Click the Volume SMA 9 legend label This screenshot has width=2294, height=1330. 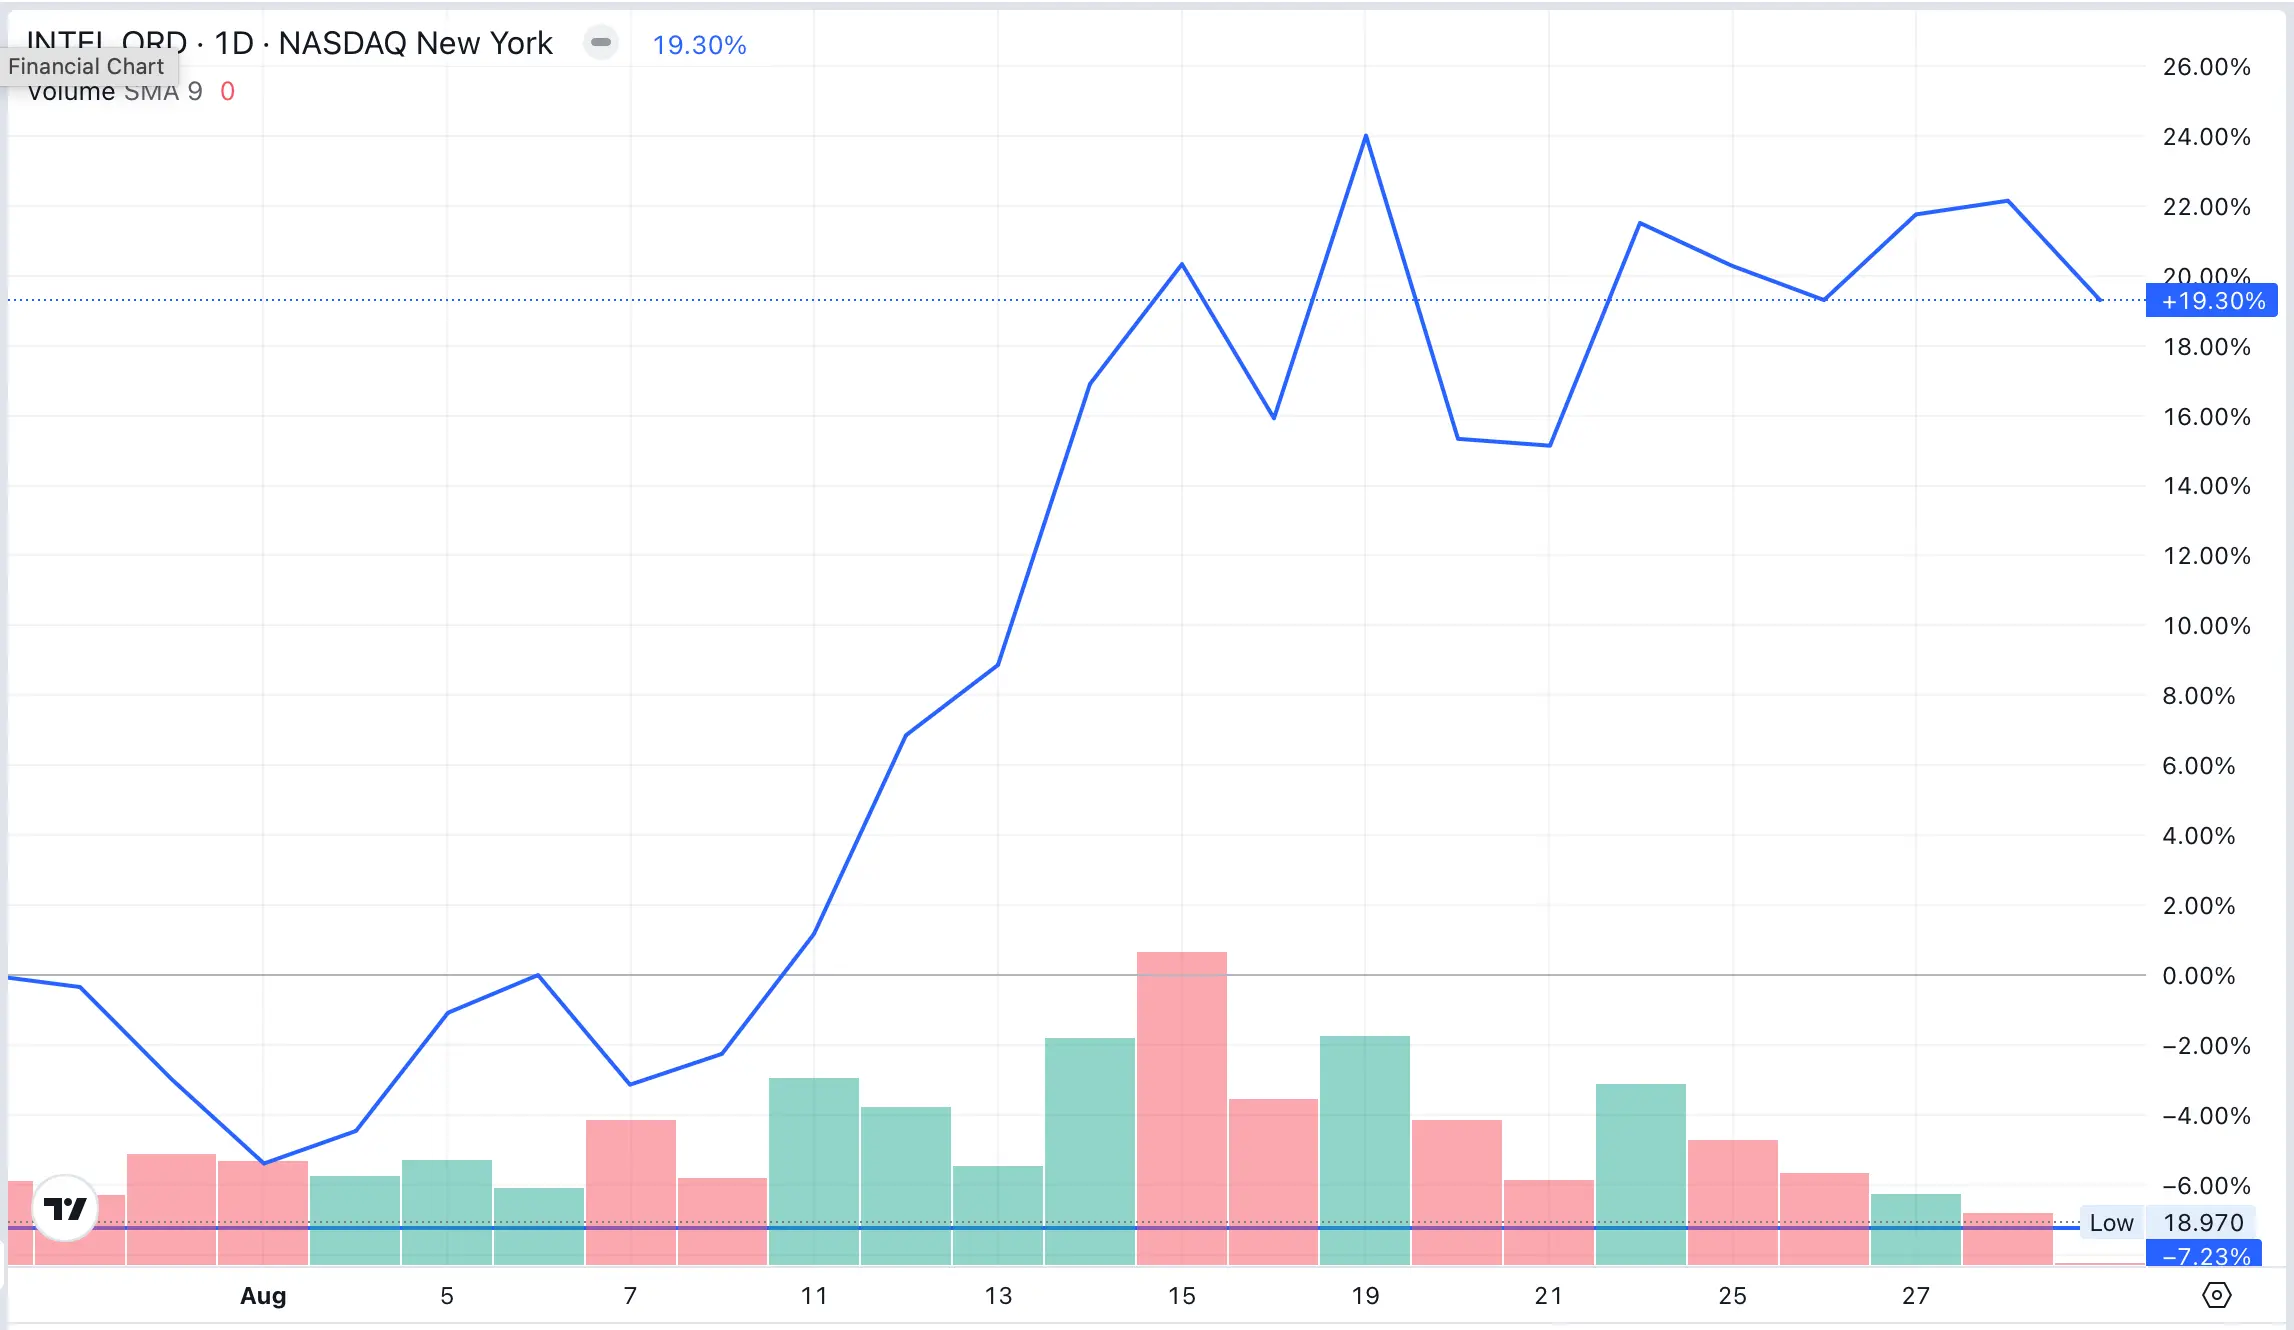click(115, 92)
